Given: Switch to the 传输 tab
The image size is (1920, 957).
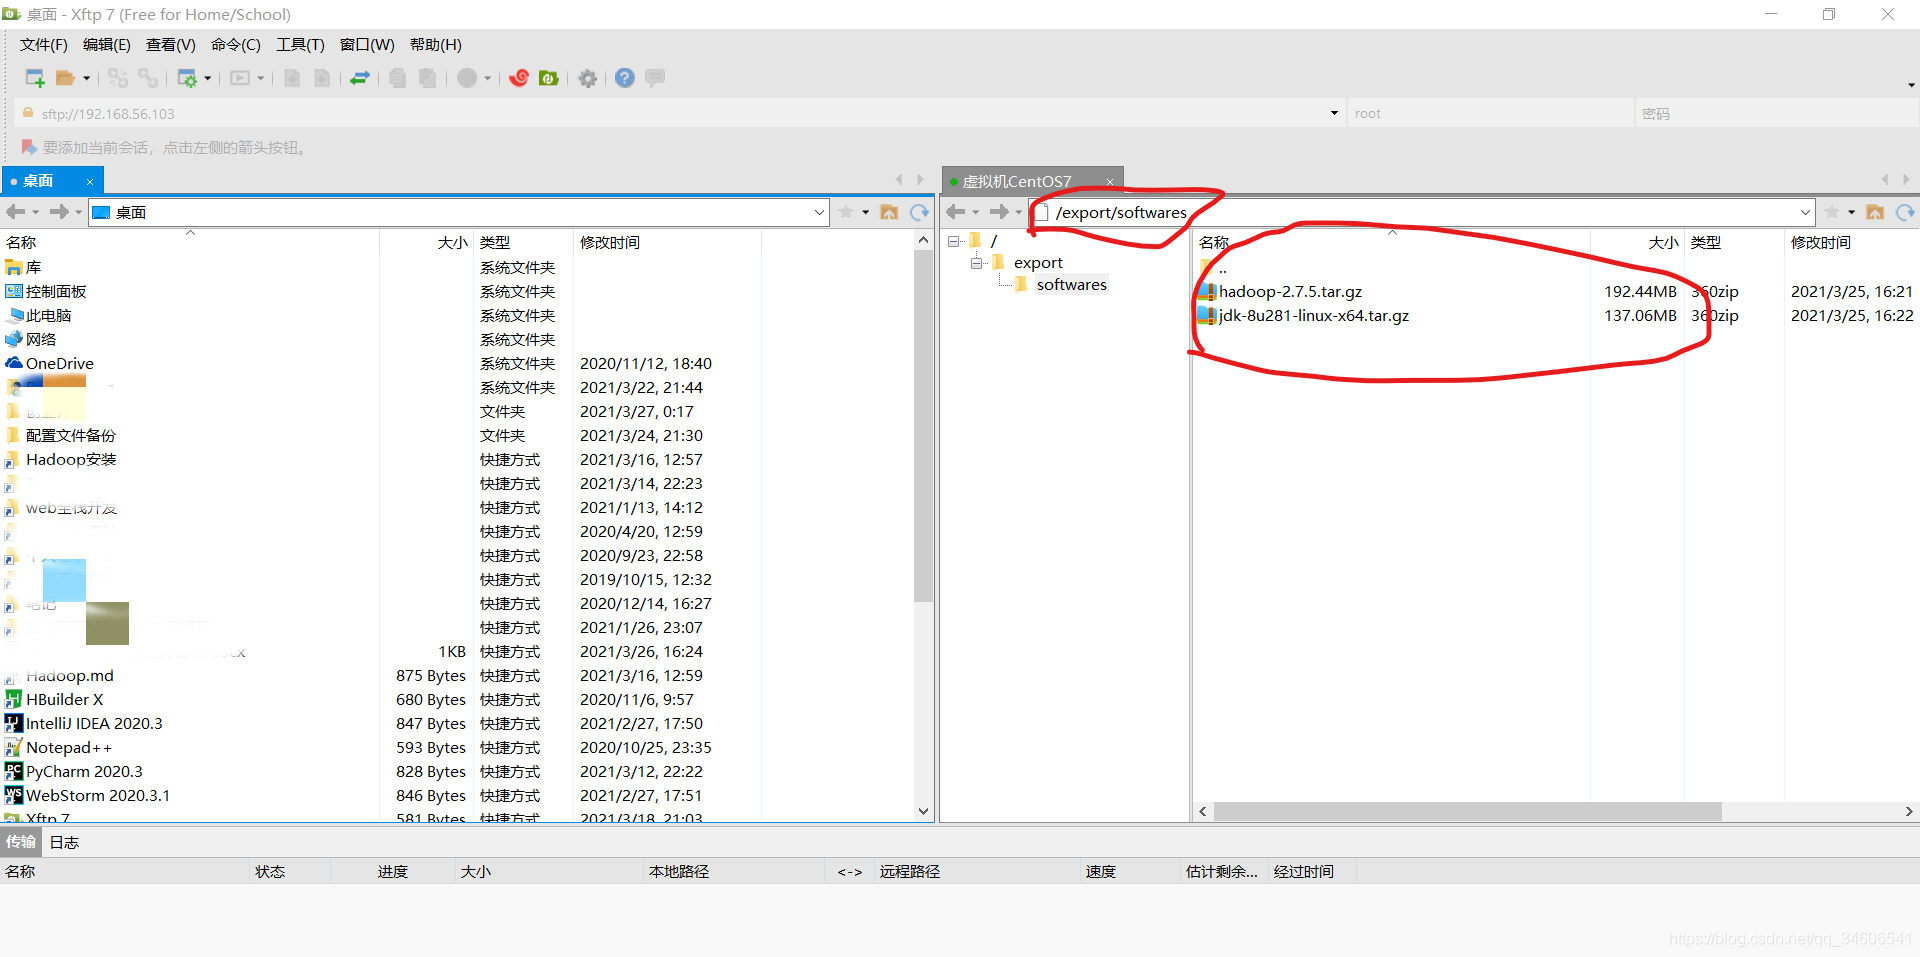Looking at the screenshot, I should pos(21,842).
